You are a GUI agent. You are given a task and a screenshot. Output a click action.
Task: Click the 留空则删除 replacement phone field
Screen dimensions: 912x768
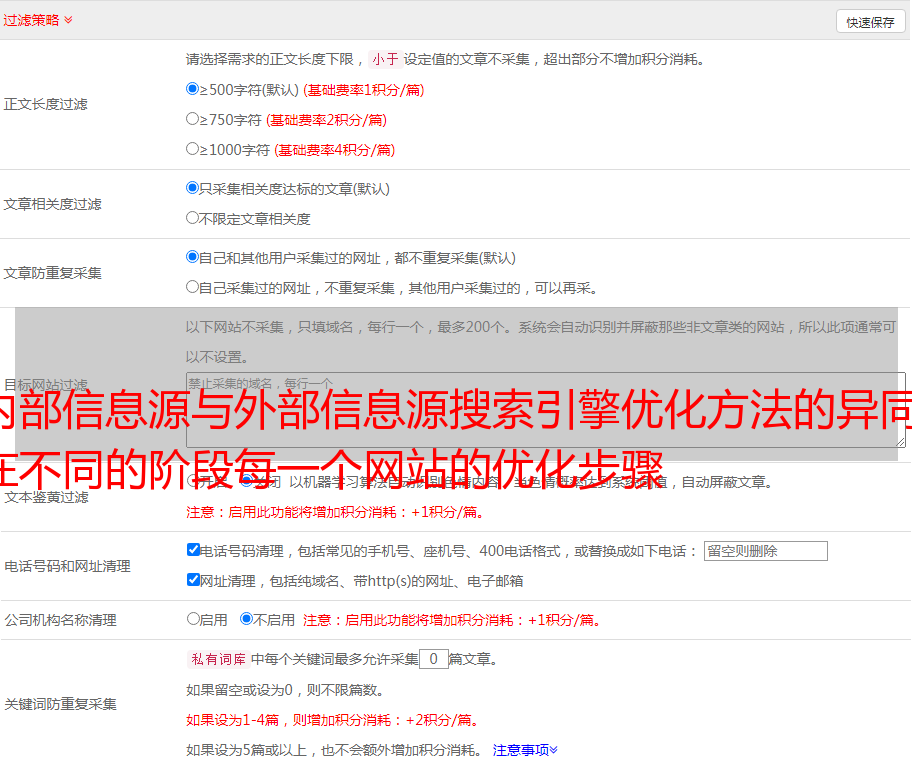click(765, 551)
